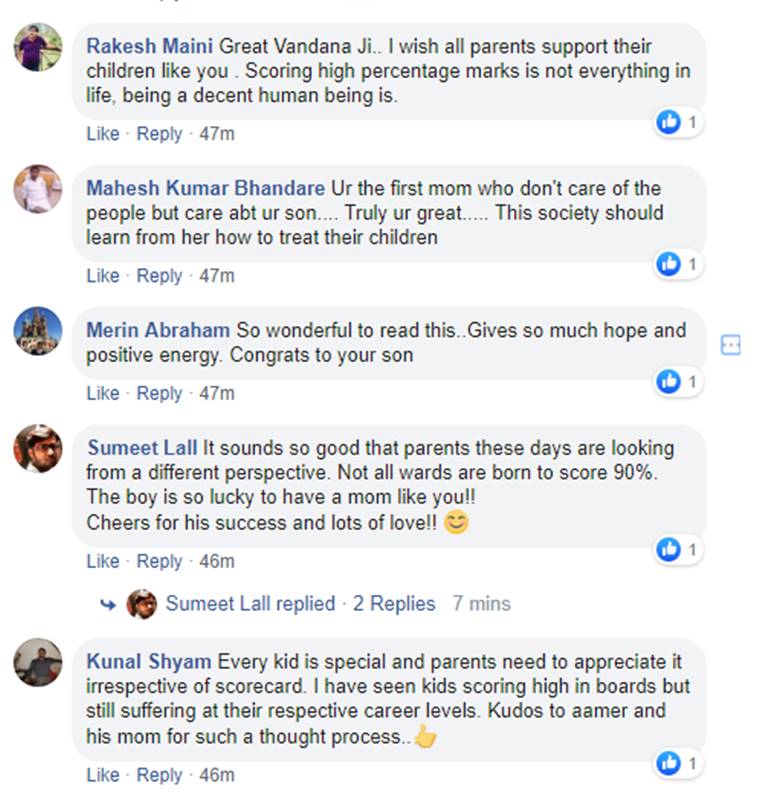Click the like reaction icon on Rakesh Maini's comment
Image resolution: width=759 pixels, height=794 pixels.
point(668,122)
